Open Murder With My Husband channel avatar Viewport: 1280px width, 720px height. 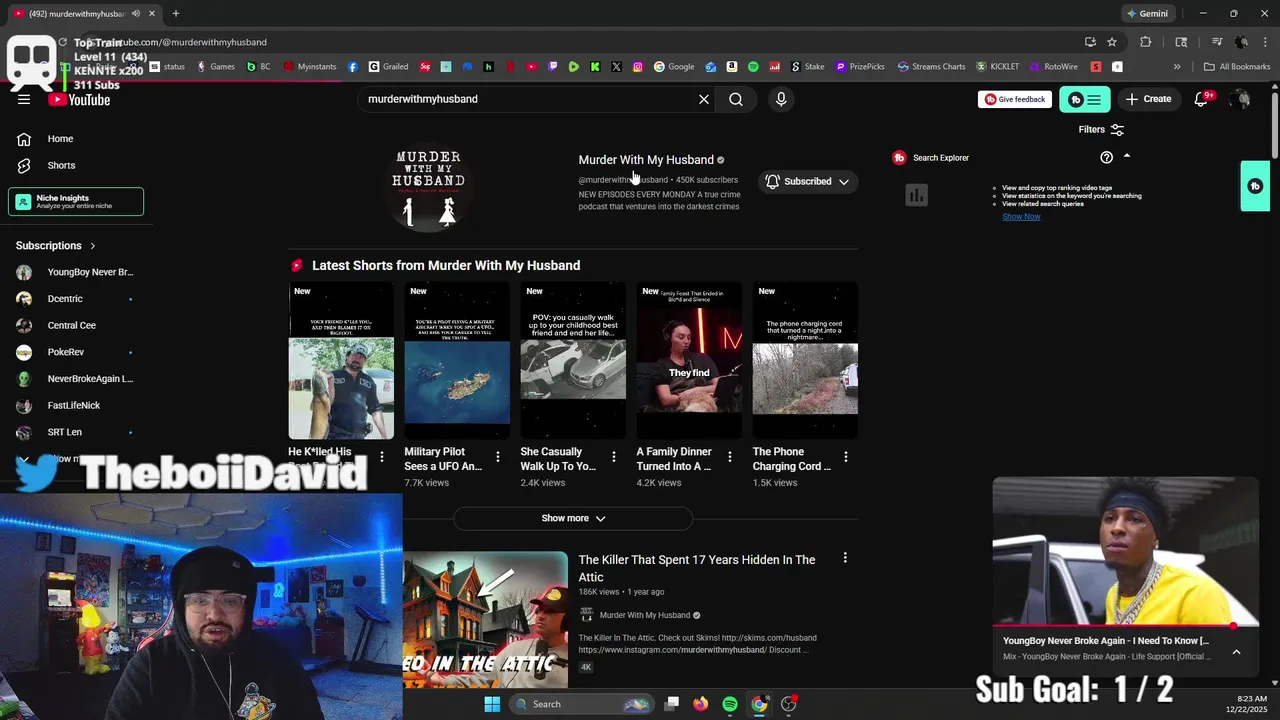pos(428,188)
